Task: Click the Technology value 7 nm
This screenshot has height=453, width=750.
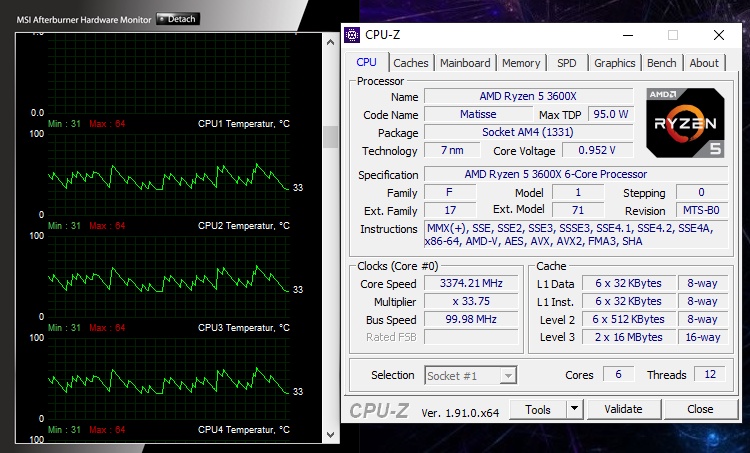Action: (452, 150)
